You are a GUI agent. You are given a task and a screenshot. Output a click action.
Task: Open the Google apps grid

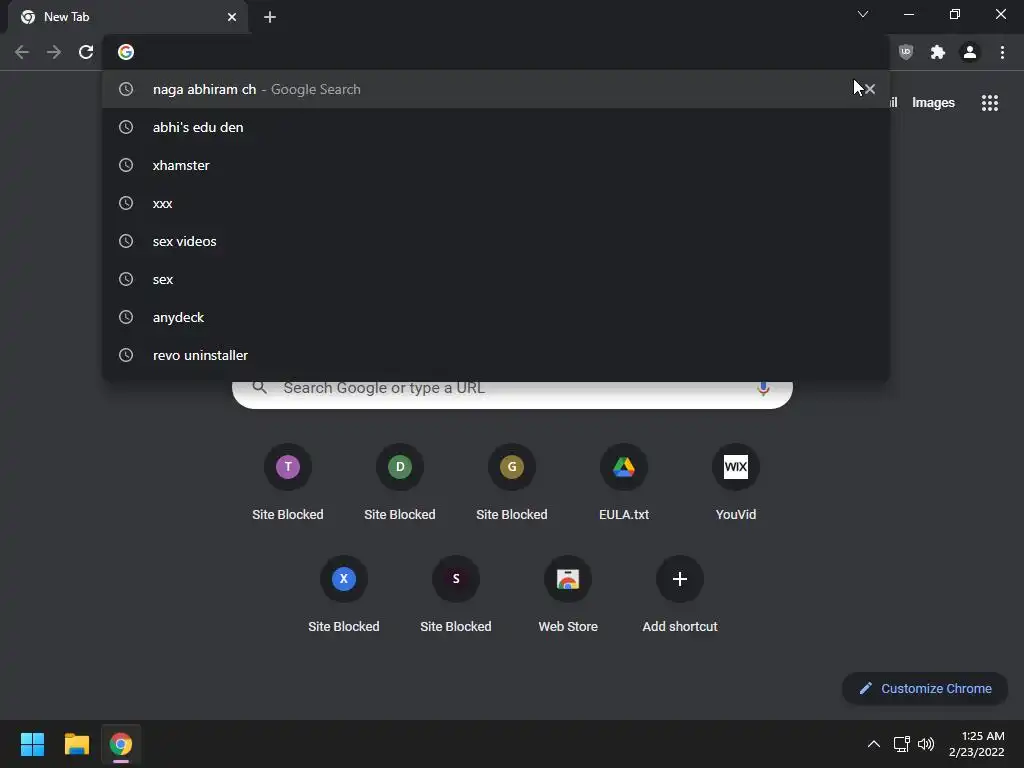[x=990, y=103]
